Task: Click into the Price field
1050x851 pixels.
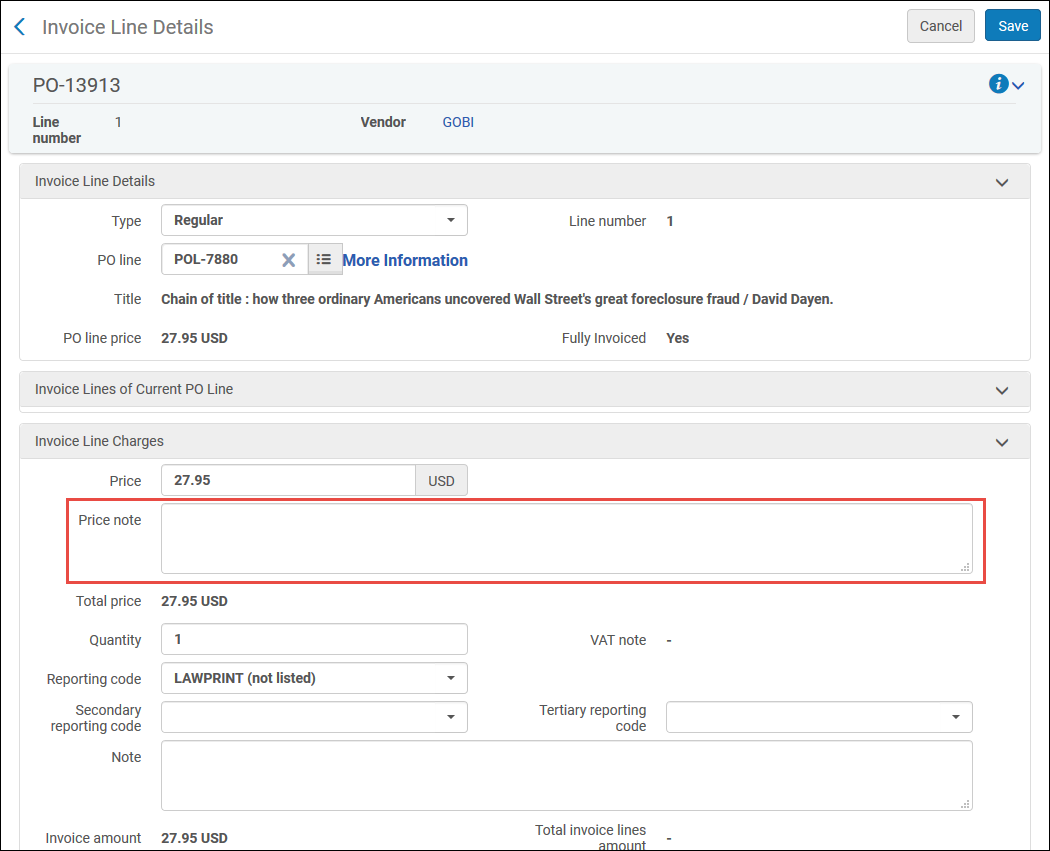Action: [288, 480]
